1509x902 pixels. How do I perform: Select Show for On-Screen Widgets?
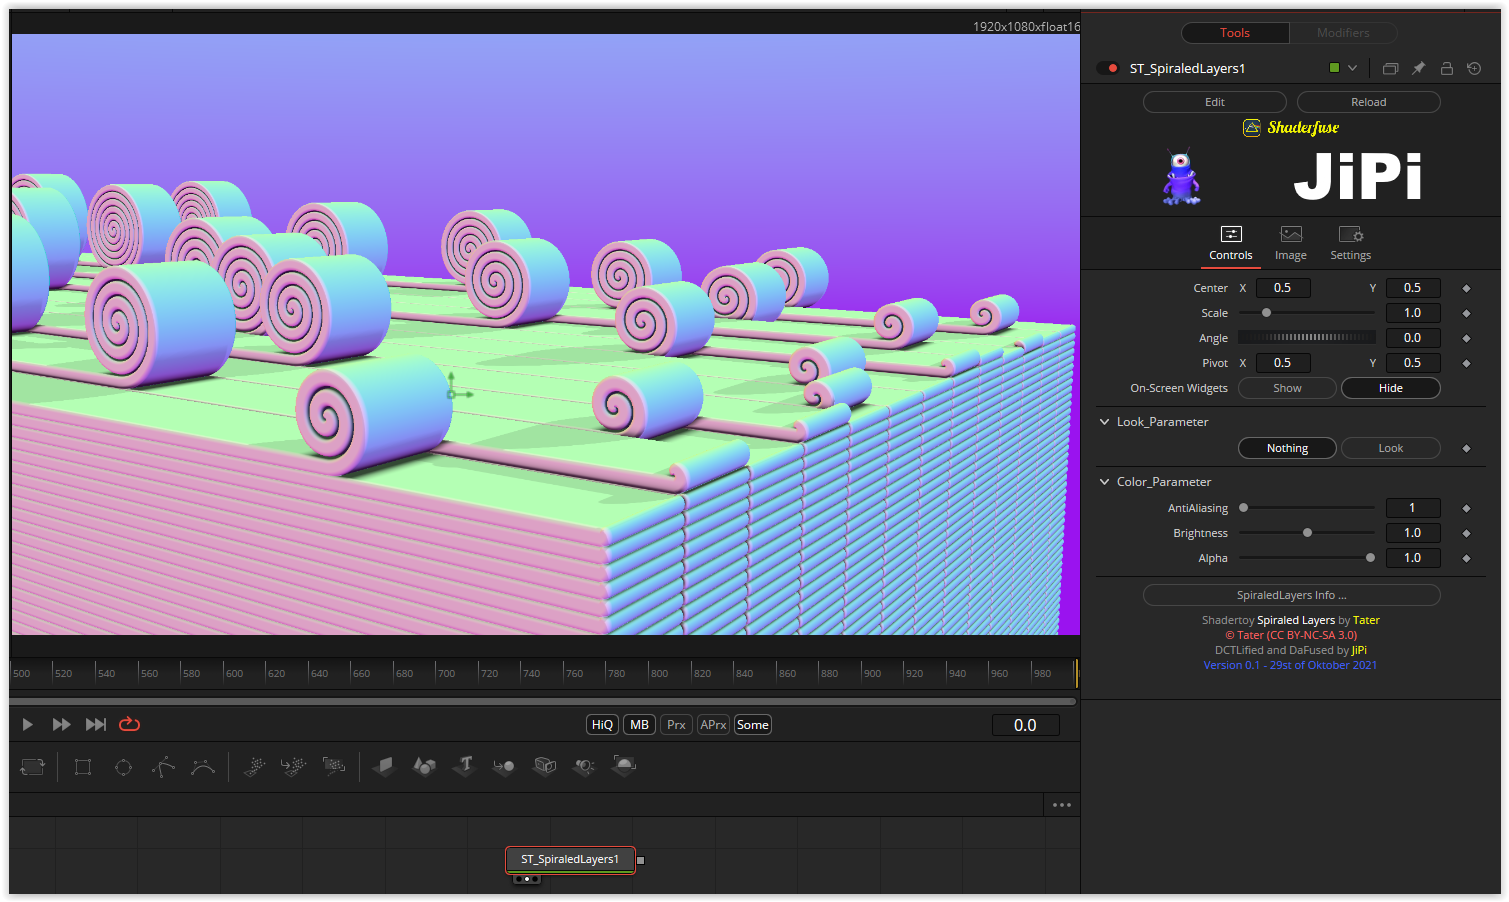tap(1287, 388)
